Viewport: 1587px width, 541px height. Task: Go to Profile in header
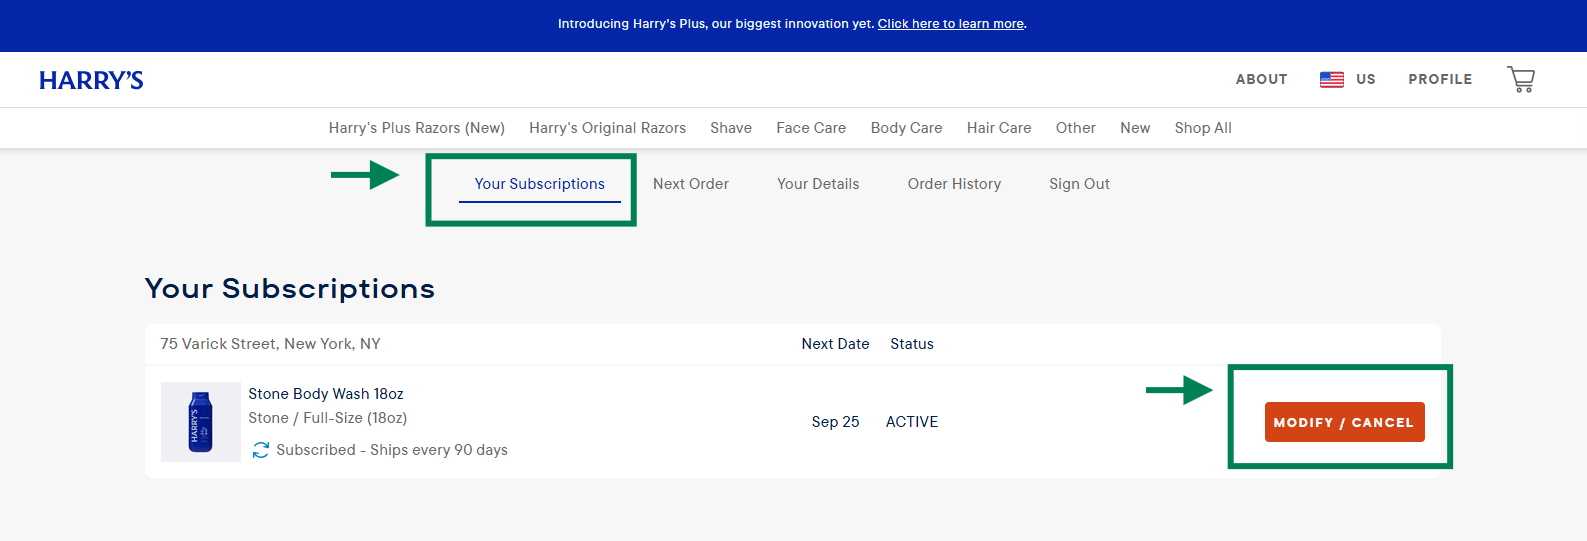(1439, 80)
